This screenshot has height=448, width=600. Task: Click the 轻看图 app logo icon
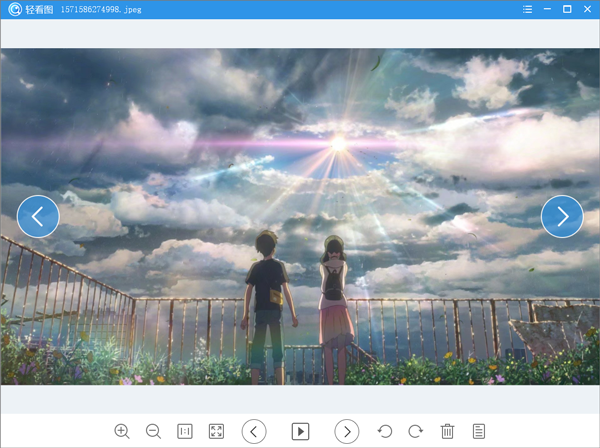[x=14, y=9]
